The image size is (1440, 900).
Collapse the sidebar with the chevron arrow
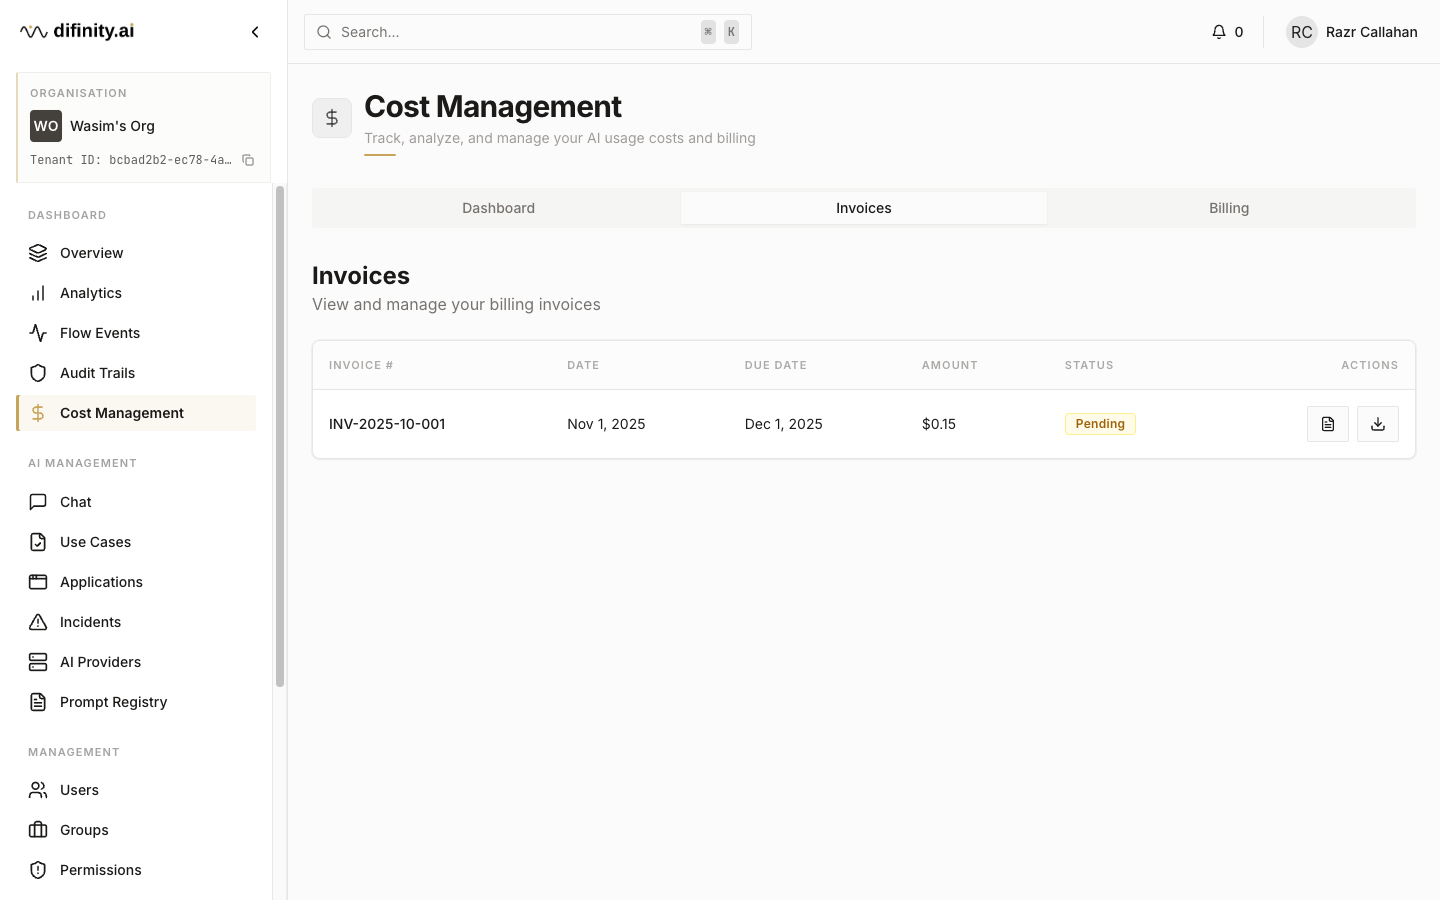pyautogui.click(x=255, y=32)
